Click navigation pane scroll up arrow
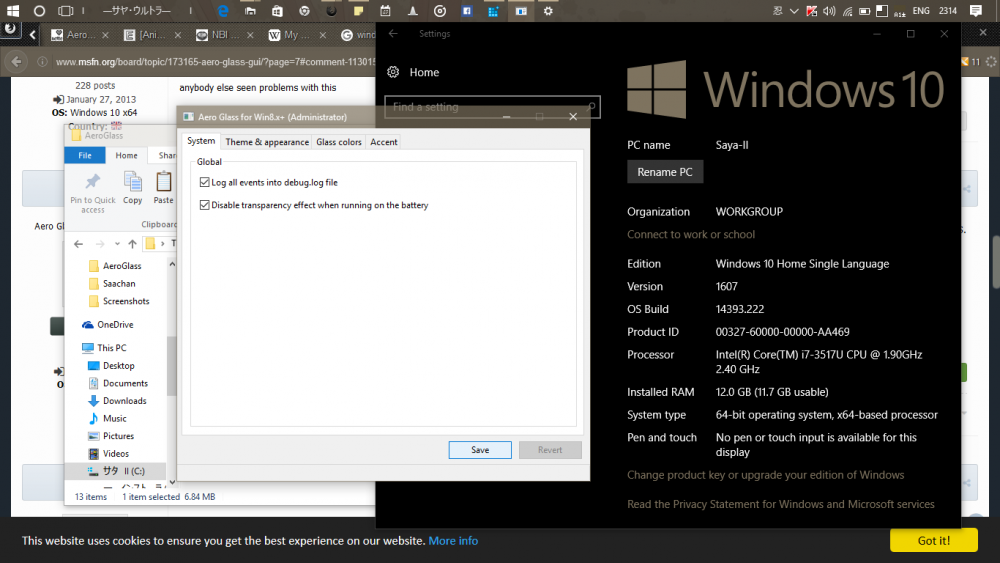The width and height of the screenshot is (1000, 563). (x=172, y=264)
